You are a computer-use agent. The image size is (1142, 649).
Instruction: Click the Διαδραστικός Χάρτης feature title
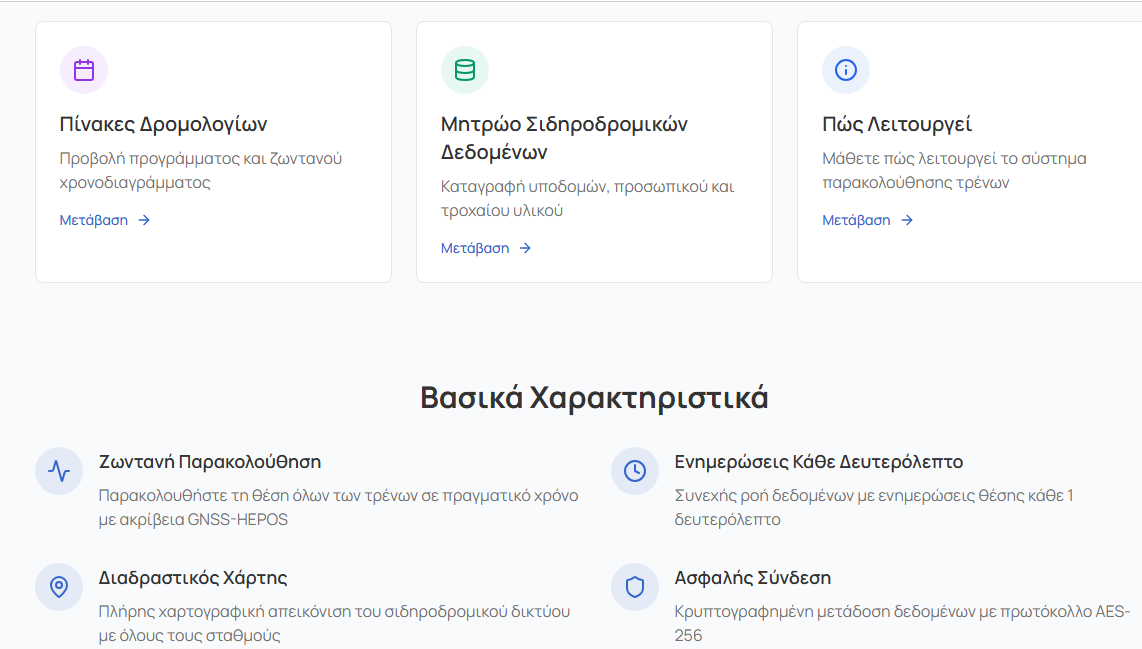click(x=193, y=578)
